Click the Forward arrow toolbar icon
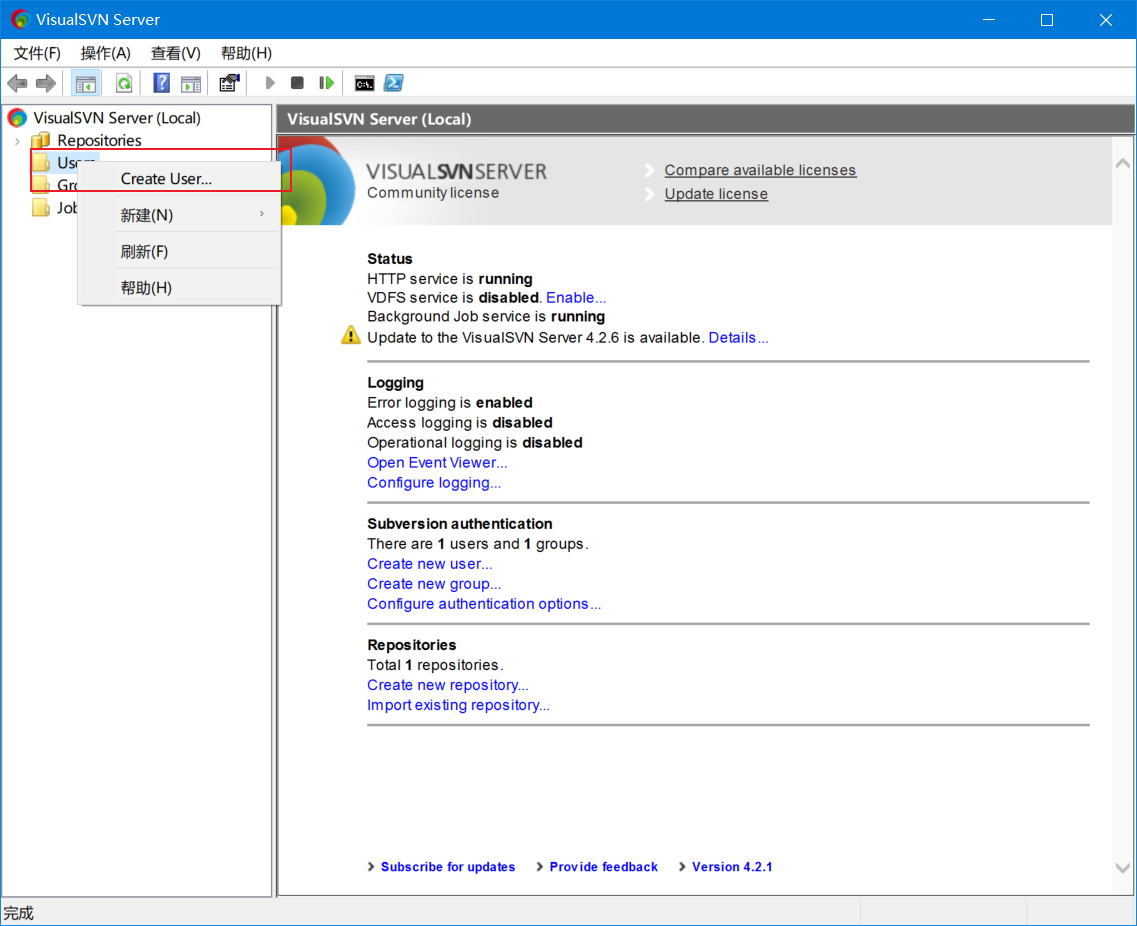 (46, 83)
